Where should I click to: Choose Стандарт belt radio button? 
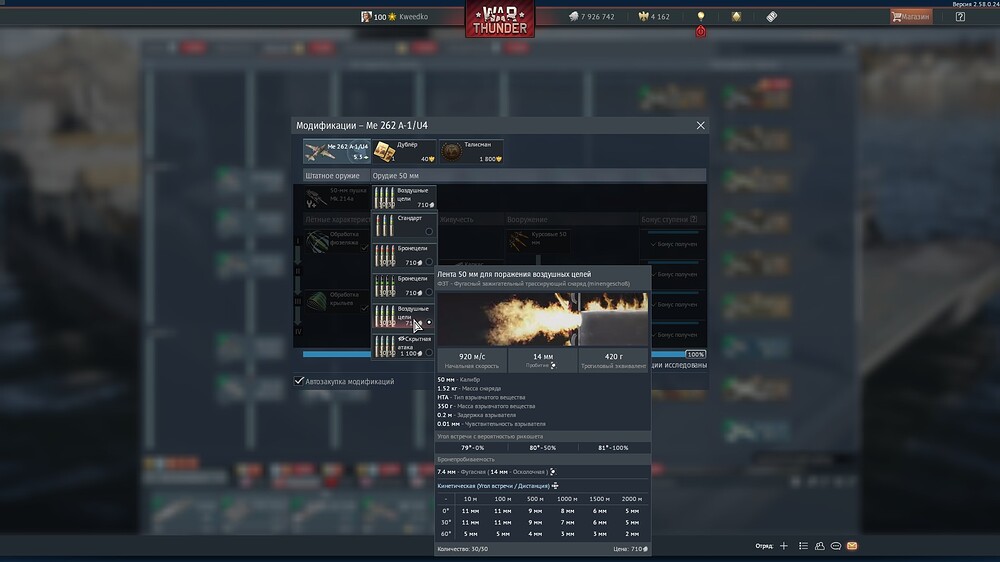pos(429,232)
